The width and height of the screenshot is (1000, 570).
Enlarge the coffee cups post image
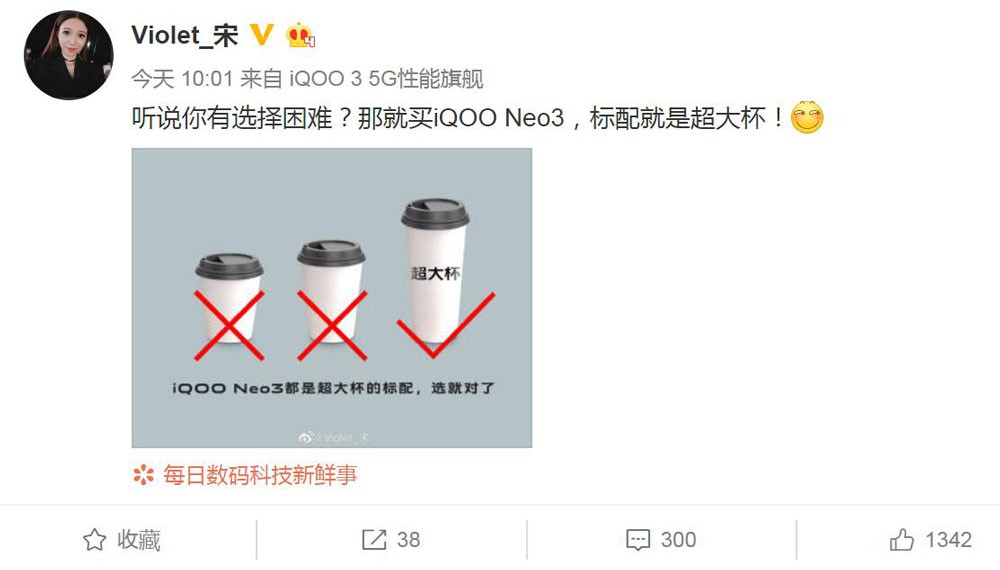click(332, 298)
